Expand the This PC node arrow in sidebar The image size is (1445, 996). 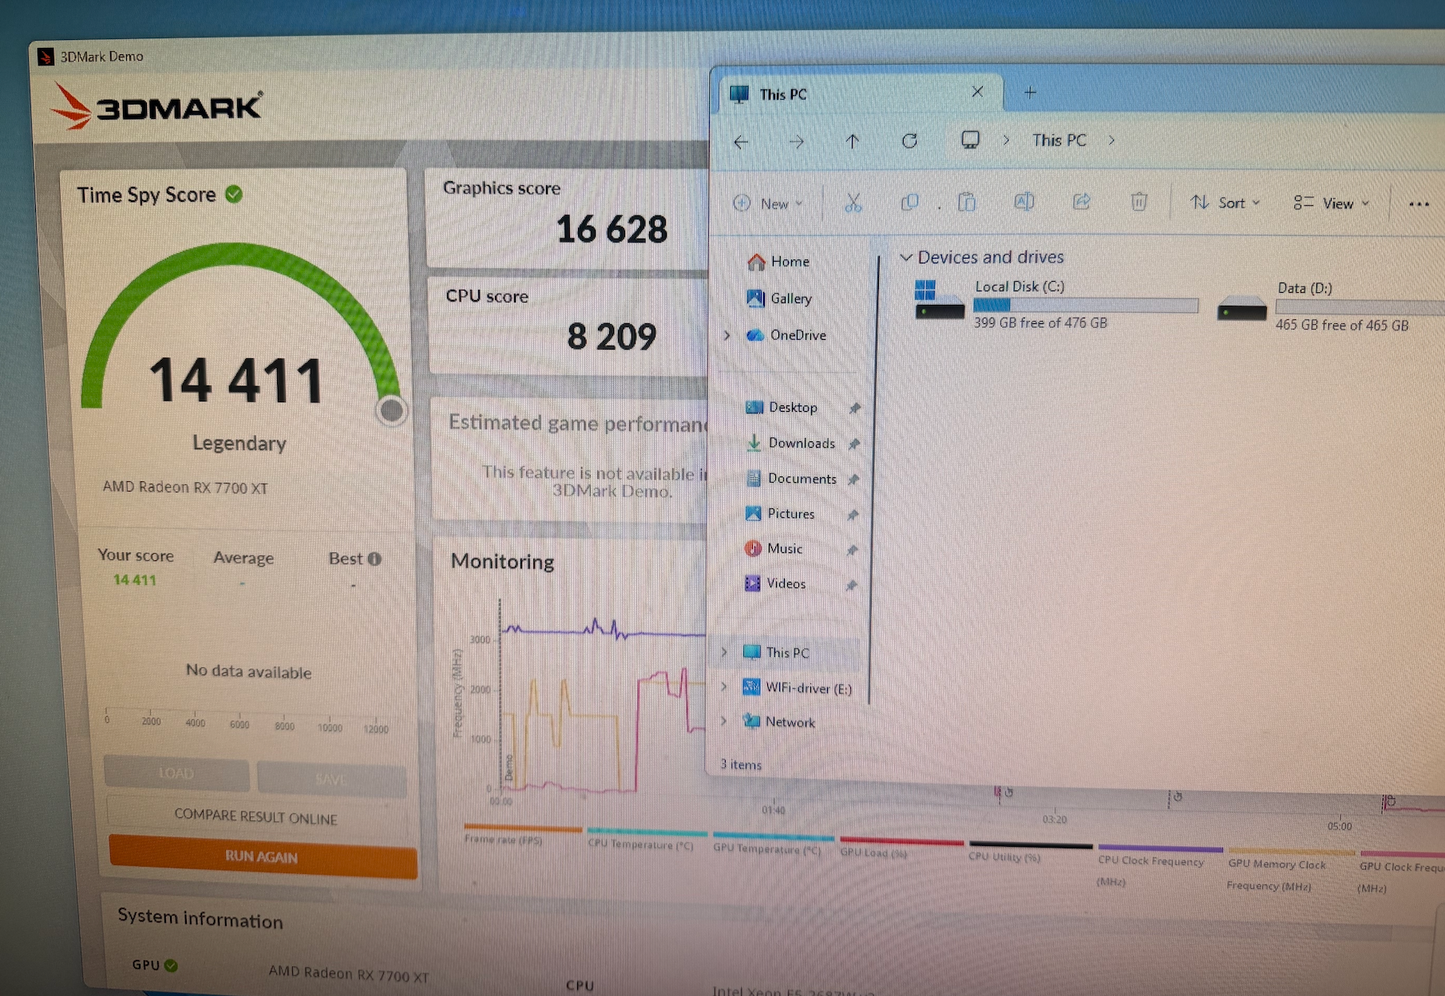tap(724, 652)
